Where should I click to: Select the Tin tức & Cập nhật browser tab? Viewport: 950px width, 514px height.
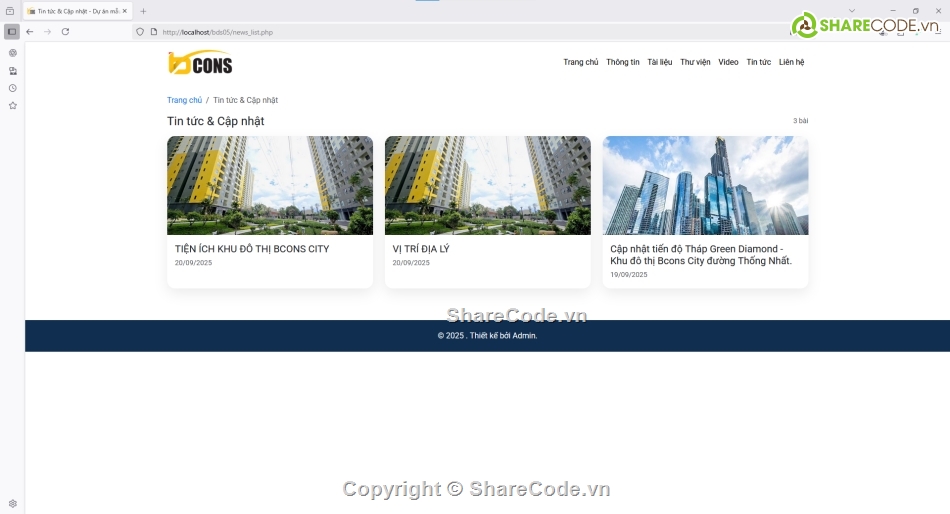[78, 11]
